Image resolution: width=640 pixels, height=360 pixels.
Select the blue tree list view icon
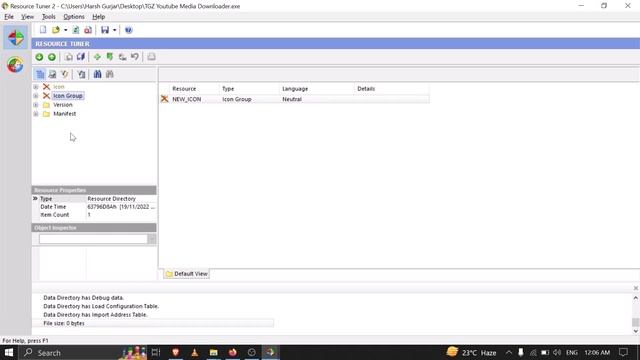click(x=40, y=74)
